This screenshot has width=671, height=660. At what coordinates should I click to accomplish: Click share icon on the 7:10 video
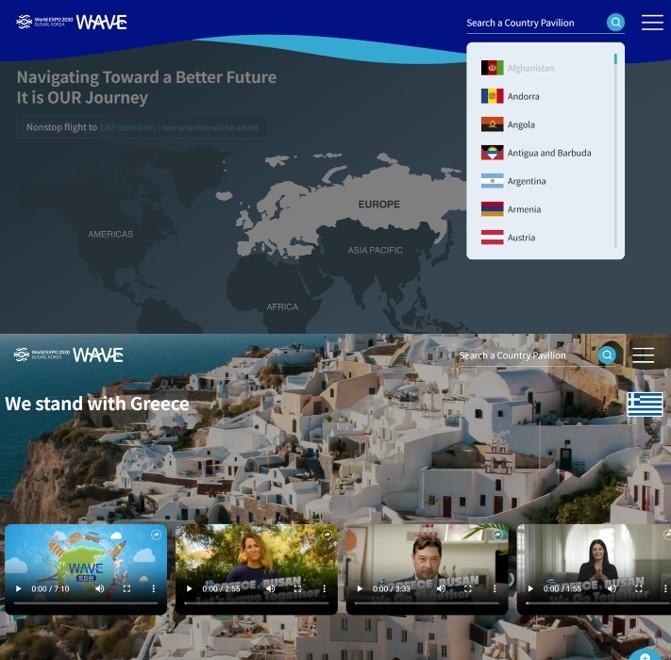(x=156, y=534)
